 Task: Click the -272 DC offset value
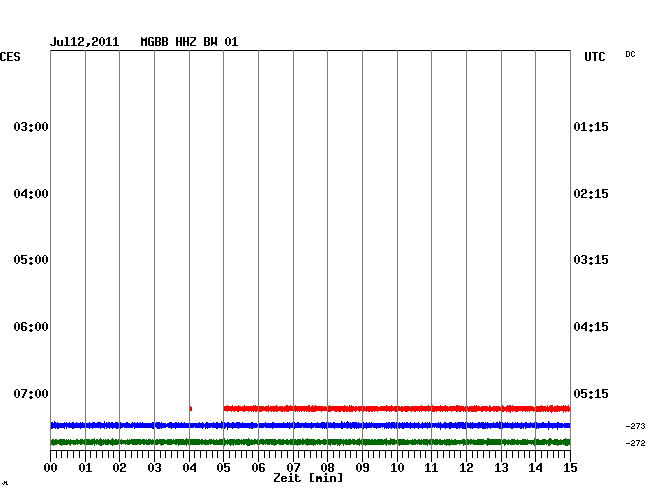coord(635,443)
